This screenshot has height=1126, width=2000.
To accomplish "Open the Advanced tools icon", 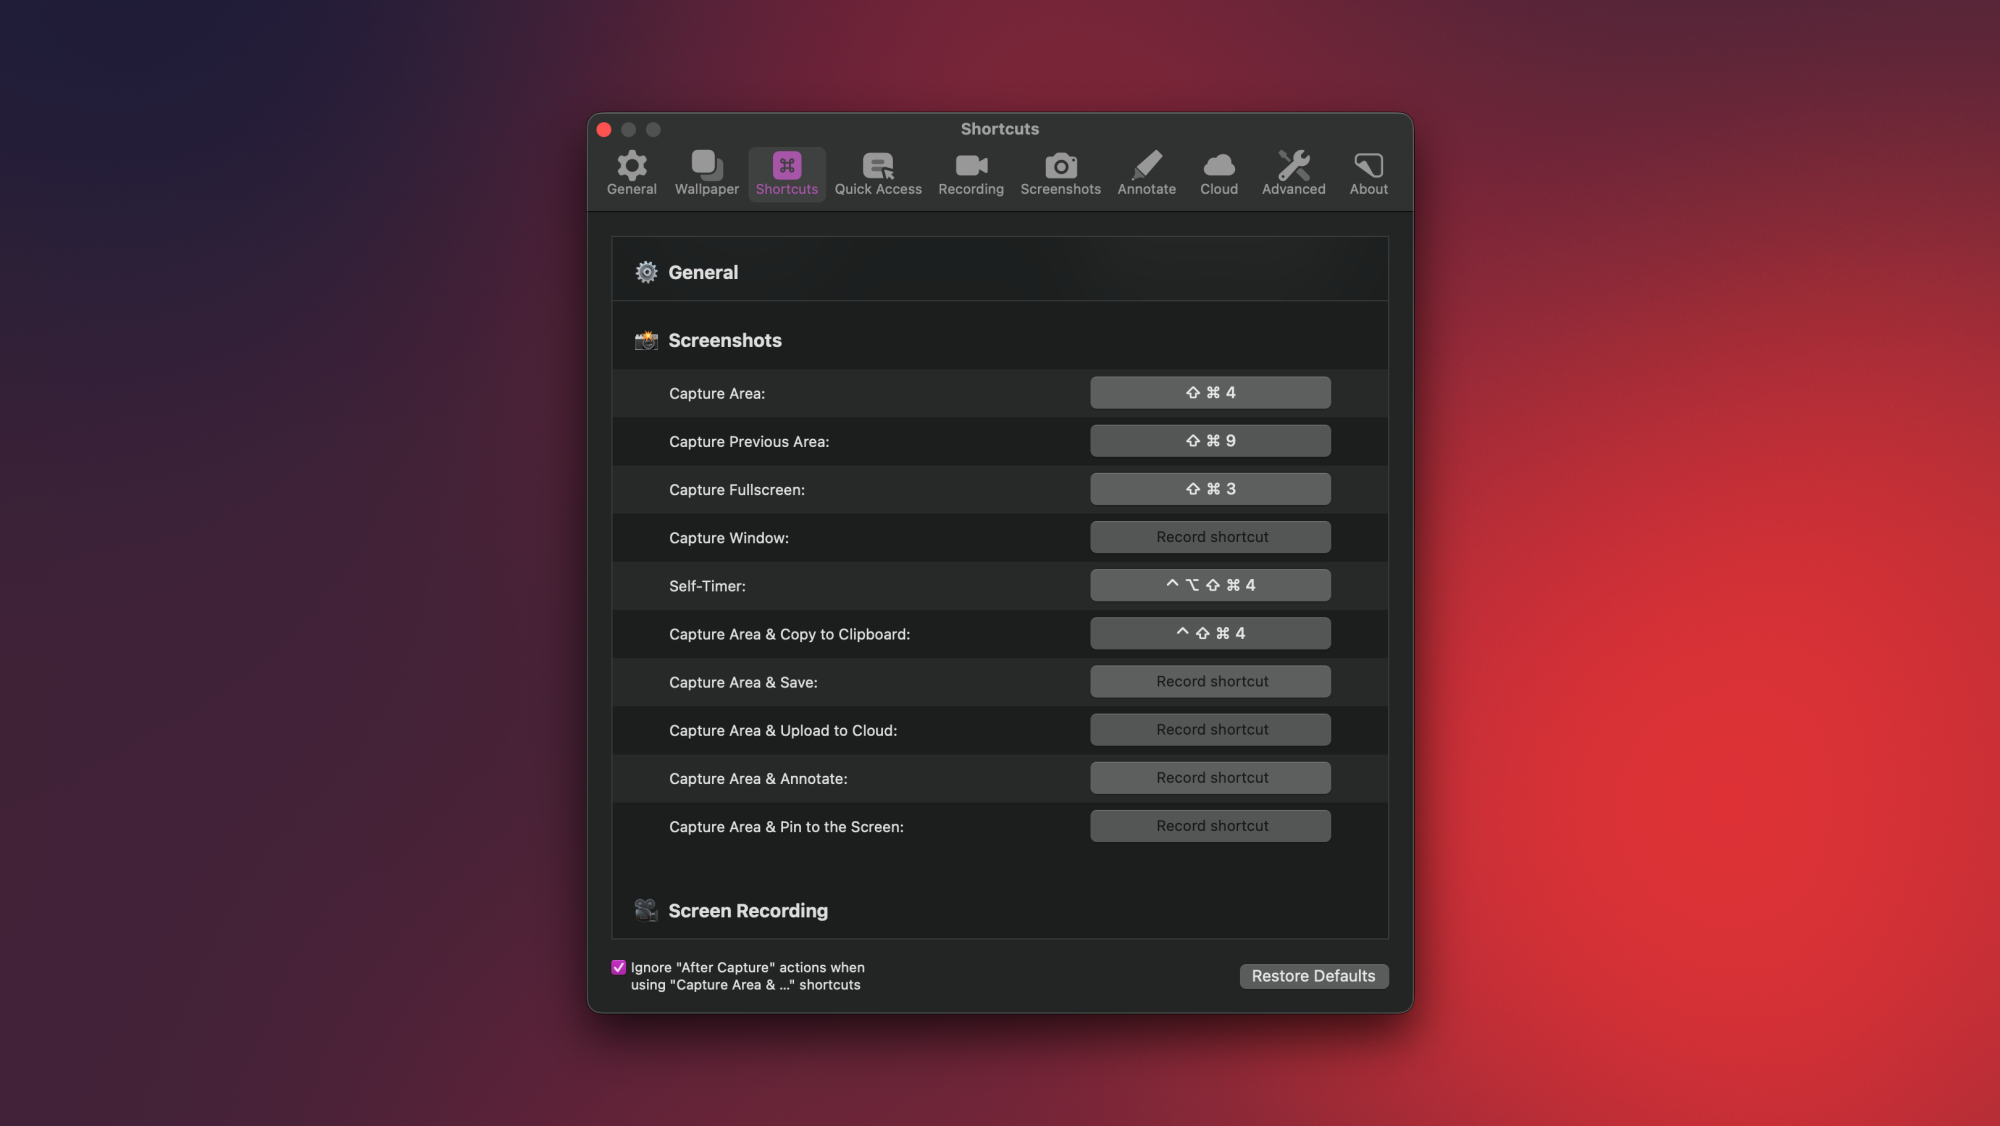I will [x=1293, y=173].
